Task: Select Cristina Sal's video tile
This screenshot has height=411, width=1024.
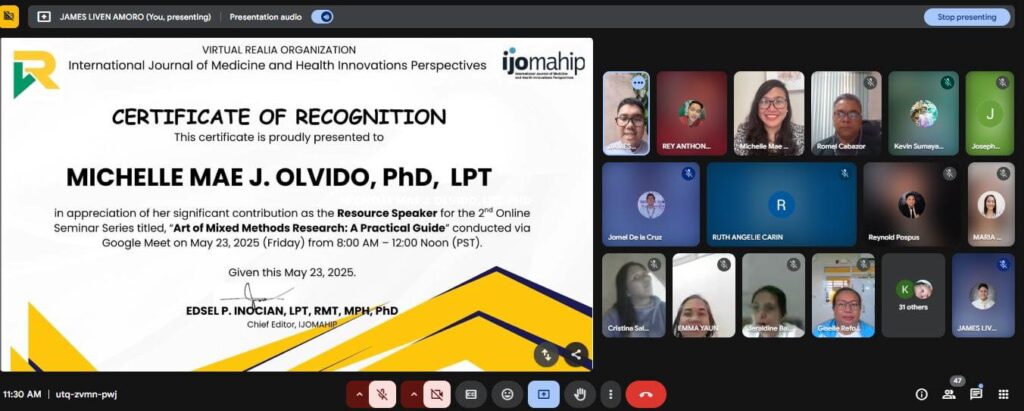Action: point(633,295)
